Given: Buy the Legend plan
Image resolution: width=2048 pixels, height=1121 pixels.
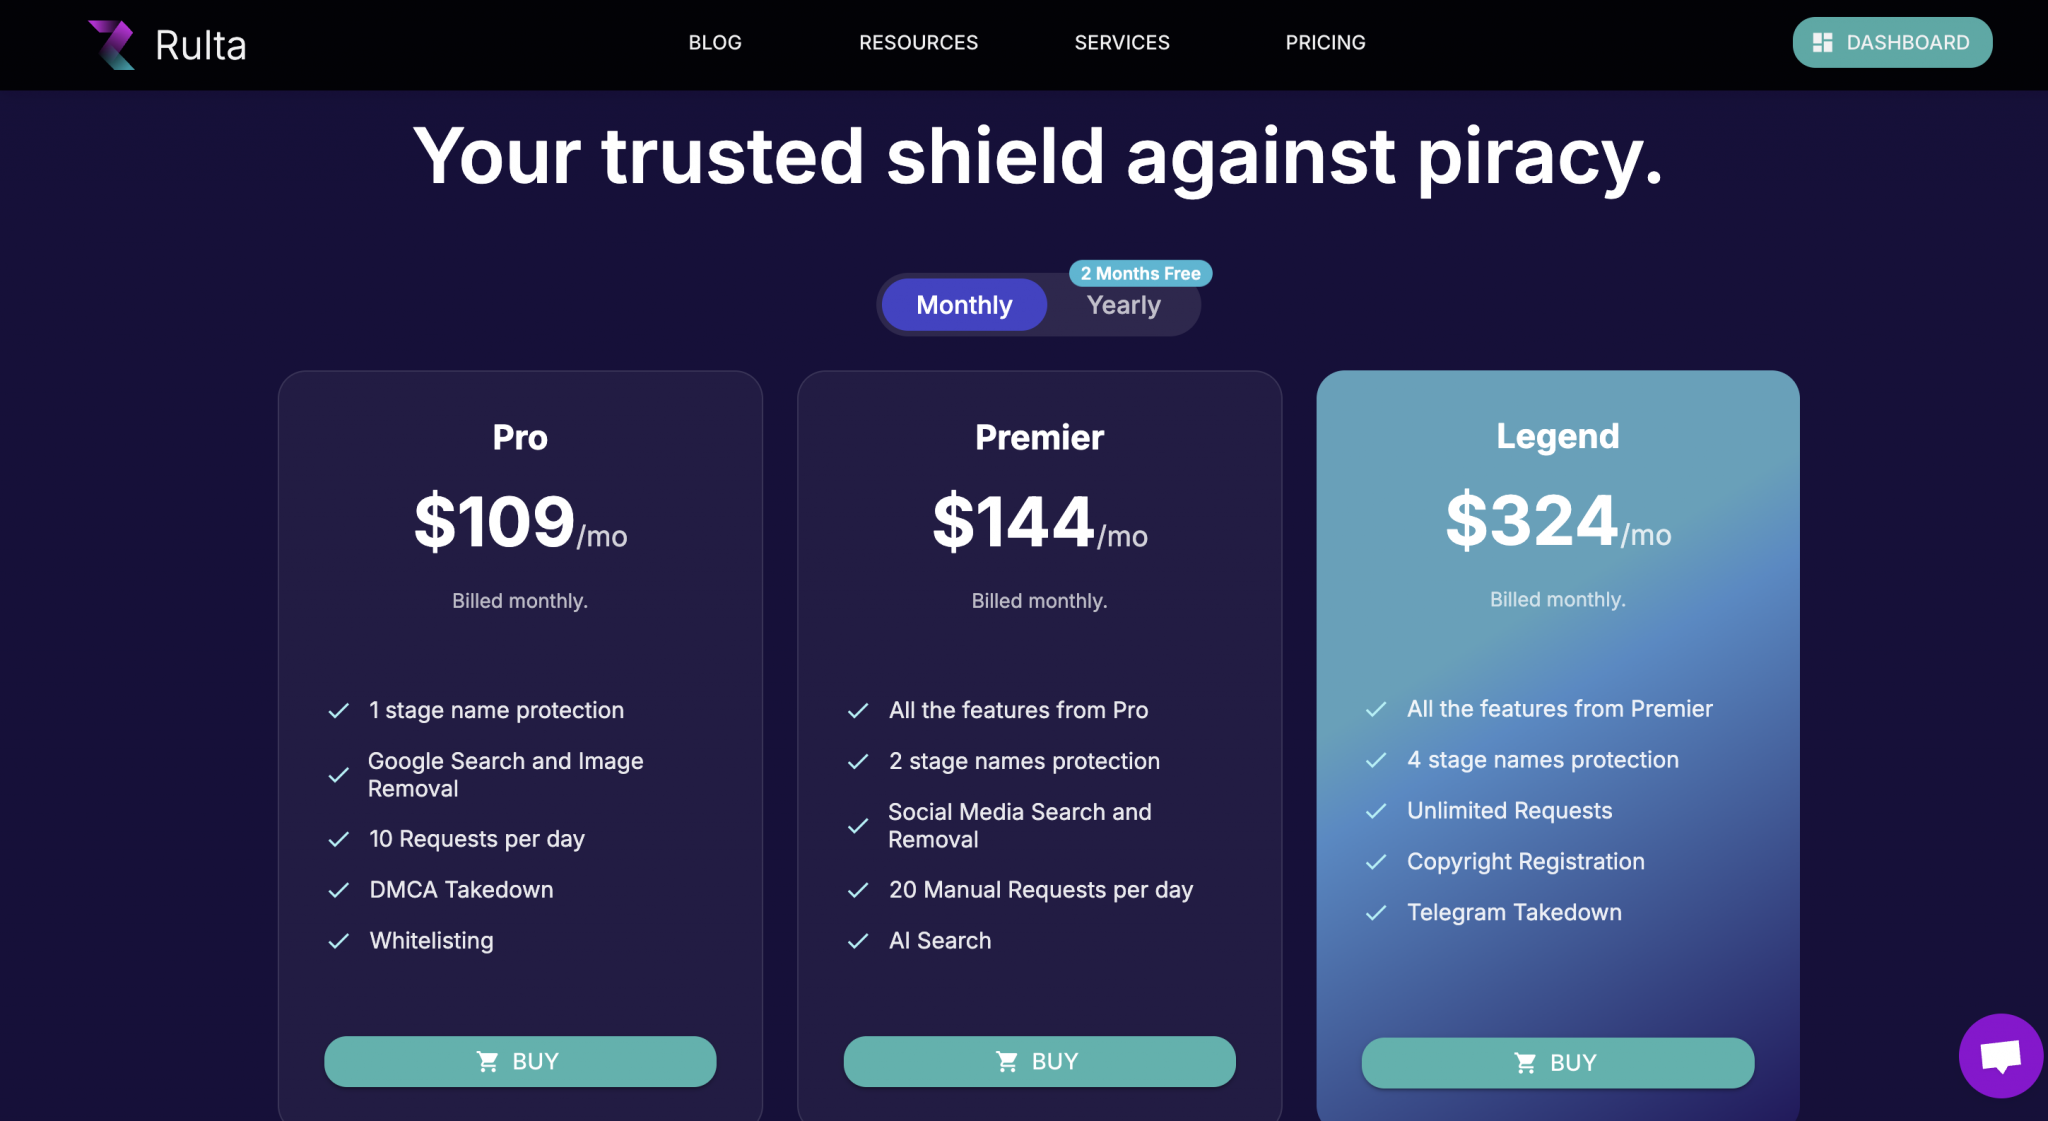Looking at the screenshot, I should [1557, 1063].
